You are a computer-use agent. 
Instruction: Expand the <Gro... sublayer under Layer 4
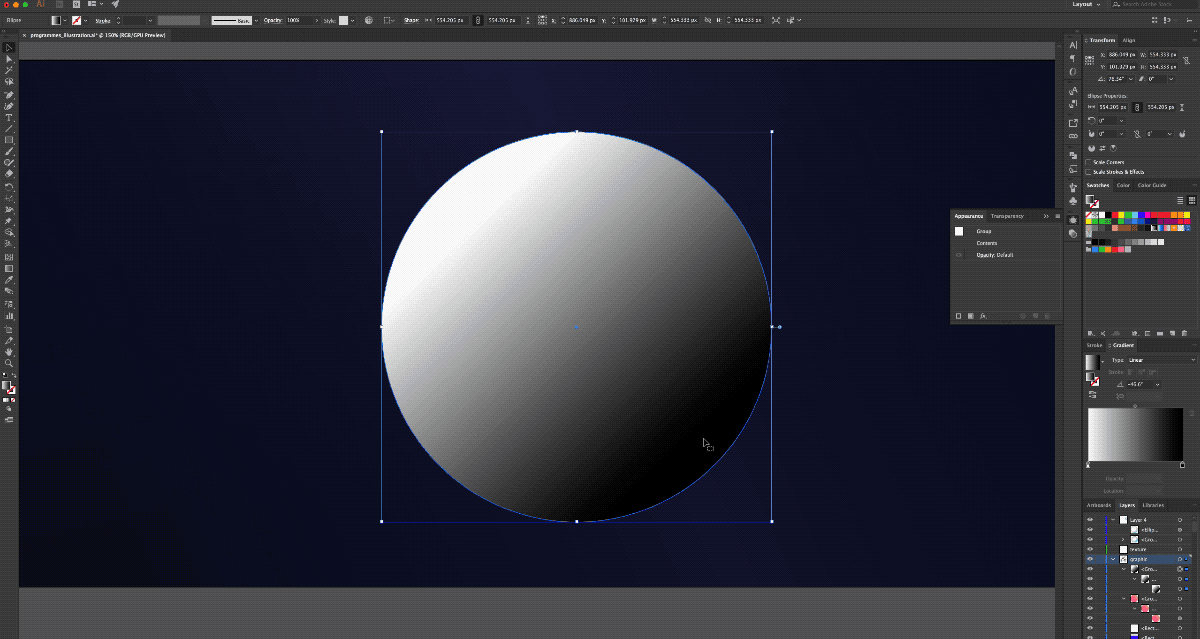point(1123,539)
